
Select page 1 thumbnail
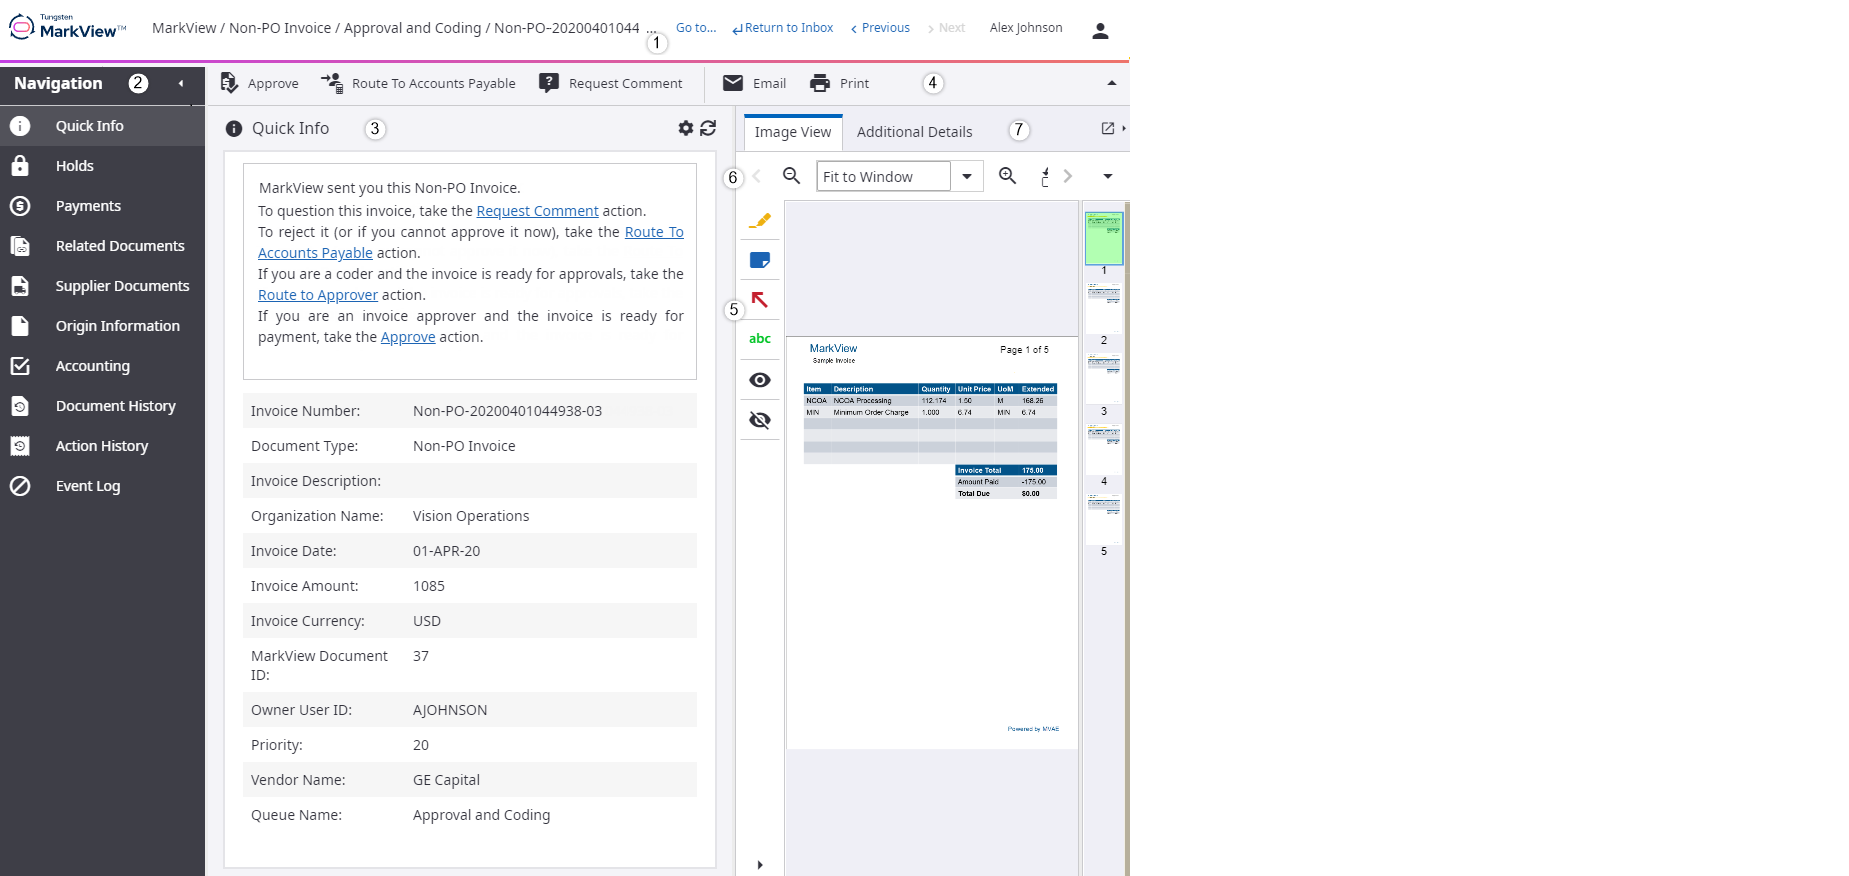pos(1104,238)
